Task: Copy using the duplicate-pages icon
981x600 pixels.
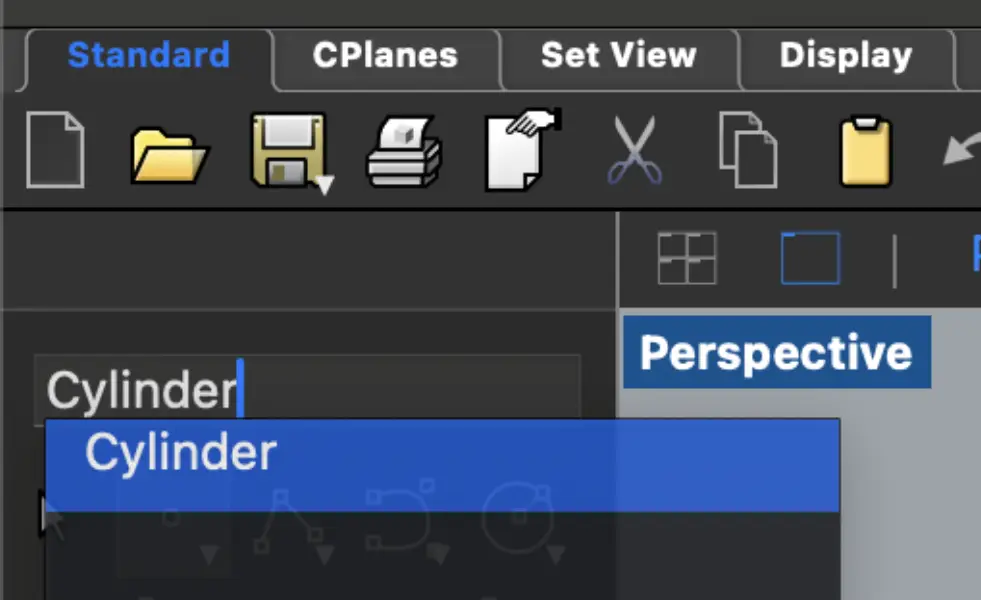Action: coord(748,150)
